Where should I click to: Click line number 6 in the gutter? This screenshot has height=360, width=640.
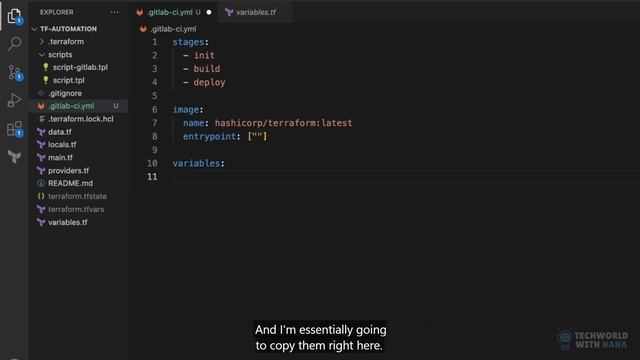pos(155,109)
